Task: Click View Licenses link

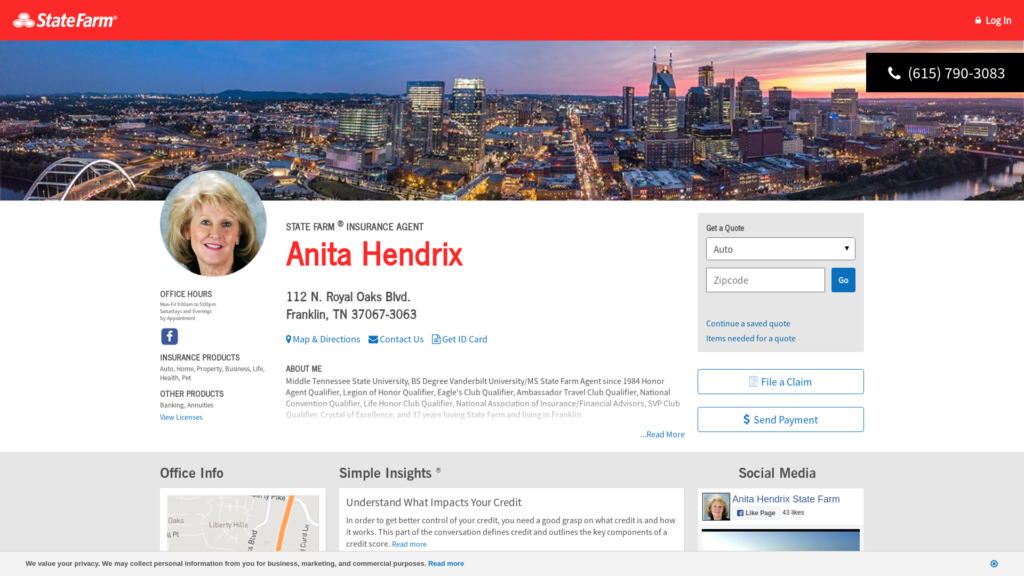Action: click(181, 417)
